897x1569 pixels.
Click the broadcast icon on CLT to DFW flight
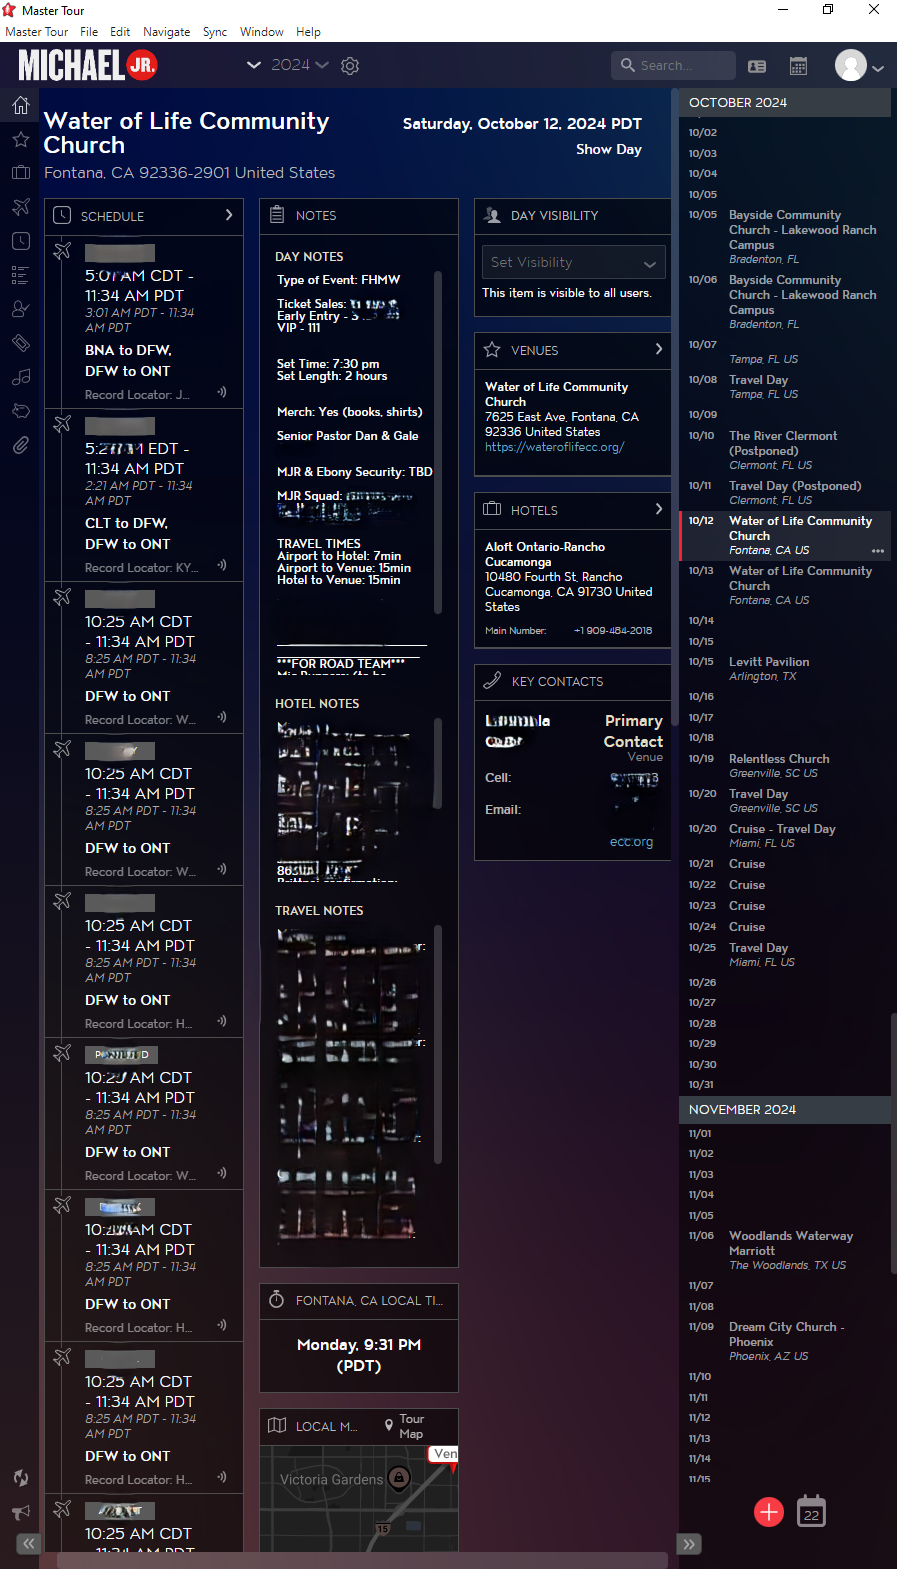pos(222,565)
